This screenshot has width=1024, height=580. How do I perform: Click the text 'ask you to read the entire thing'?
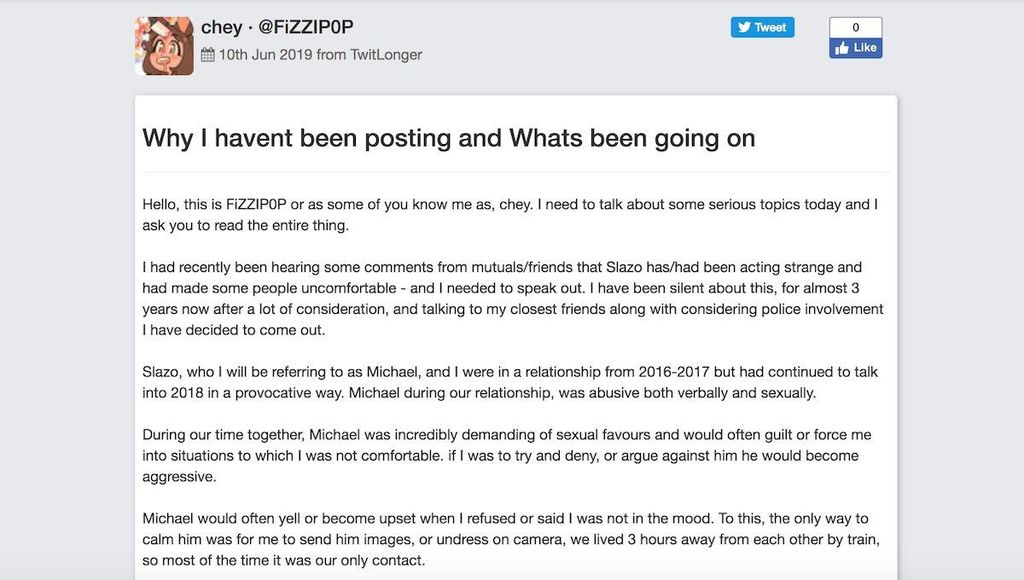tap(245, 225)
